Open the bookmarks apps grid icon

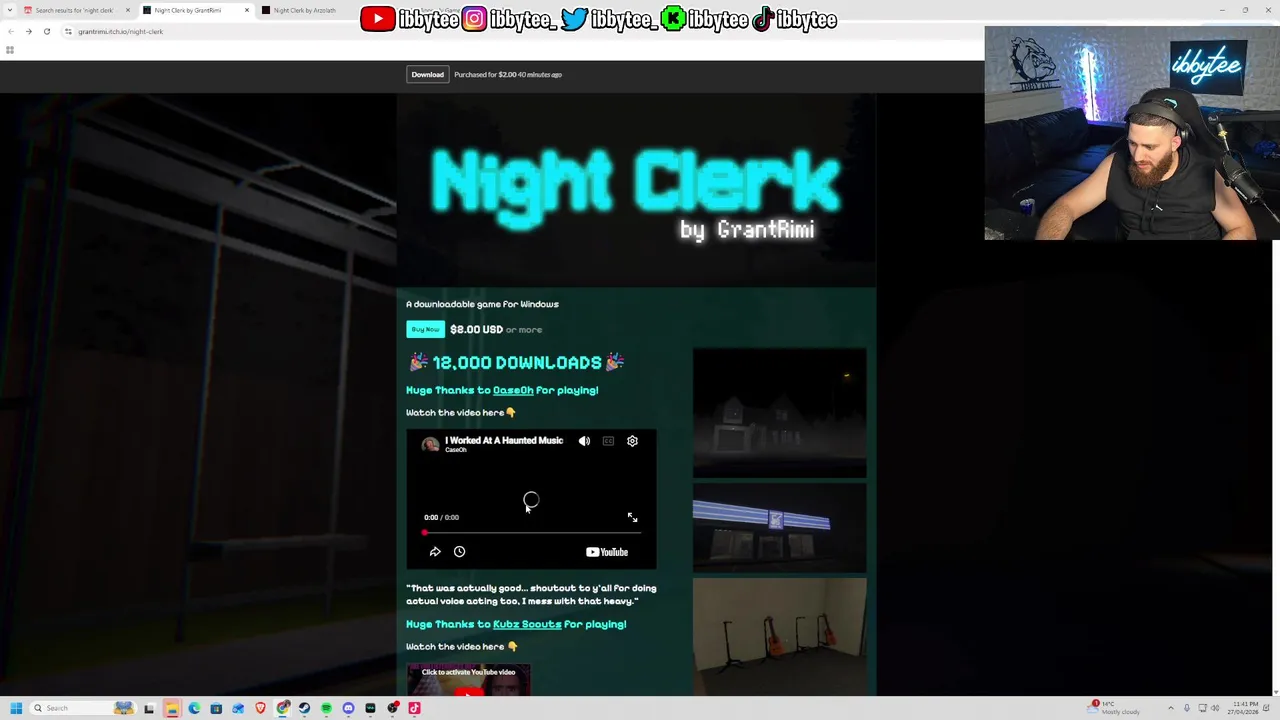point(9,50)
